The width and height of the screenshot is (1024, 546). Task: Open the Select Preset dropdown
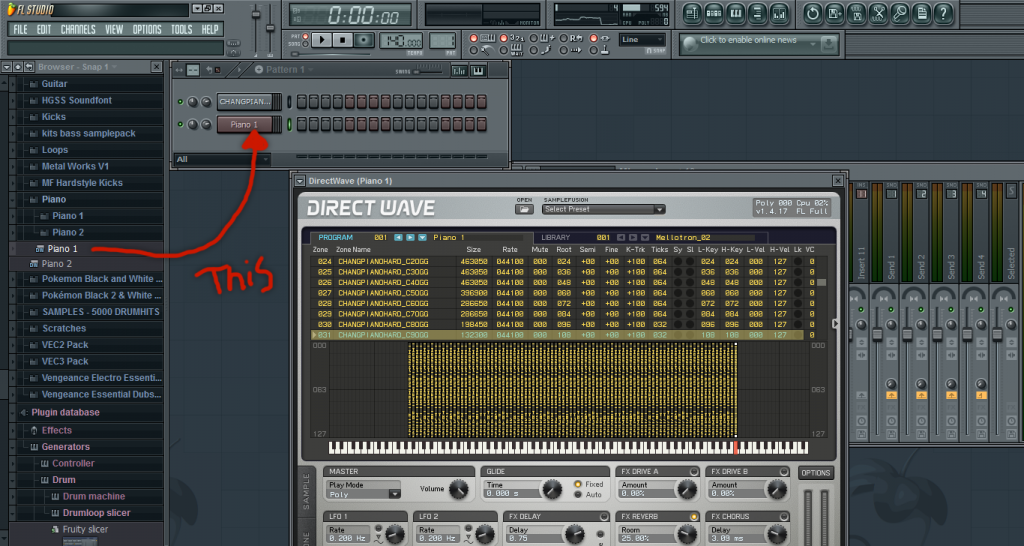603,209
